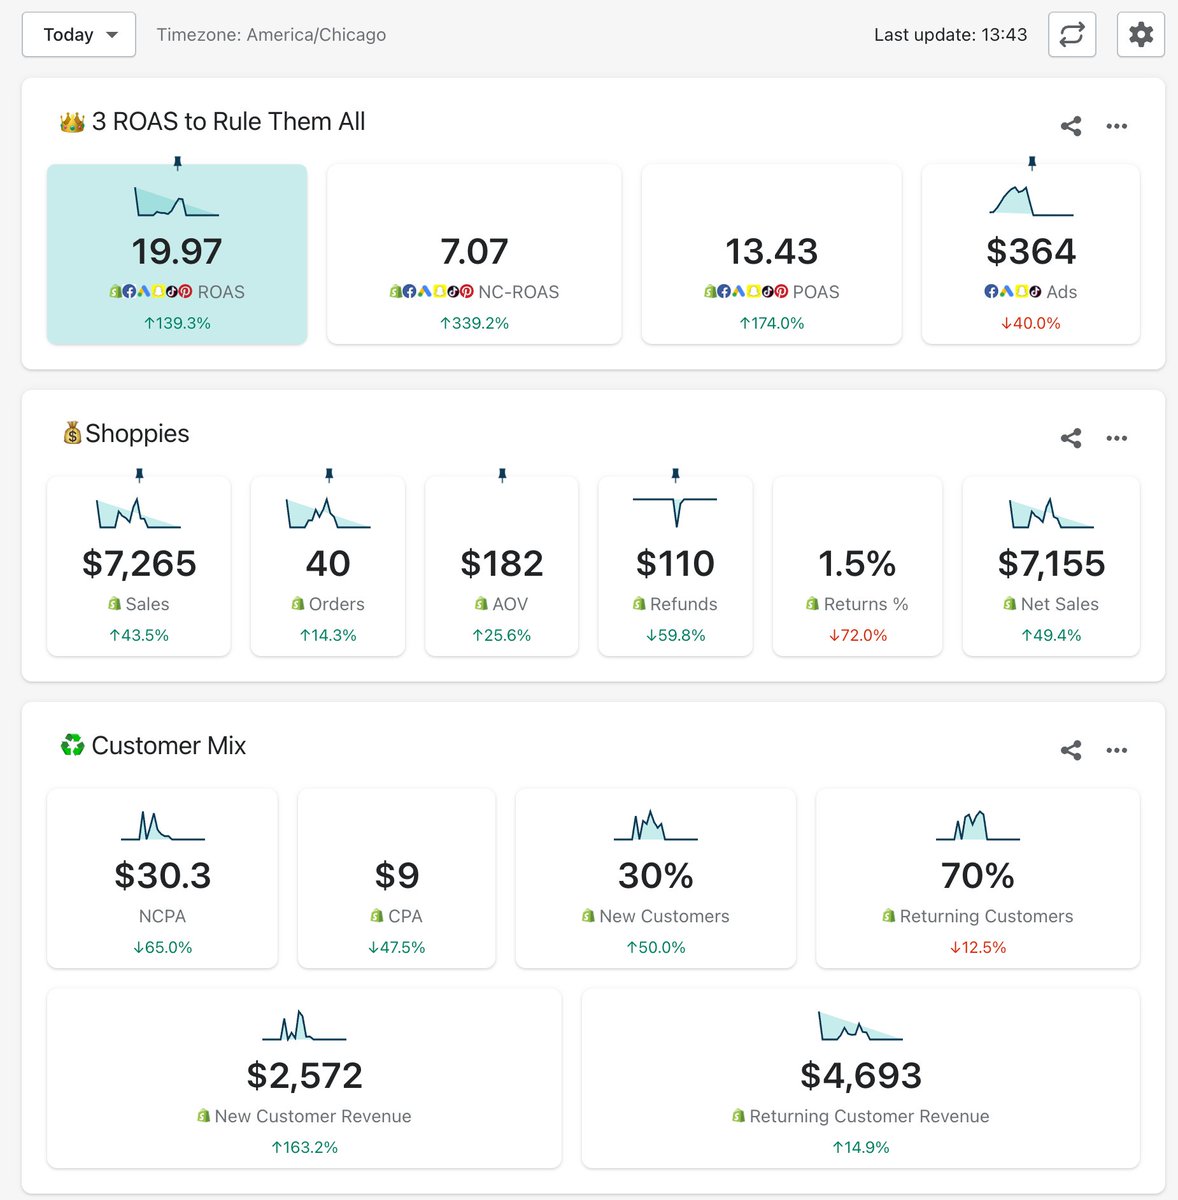The width and height of the screenshot is (1178, 1200).
Task: Click the Shopify icon beside Orders label
Action: 297,603
